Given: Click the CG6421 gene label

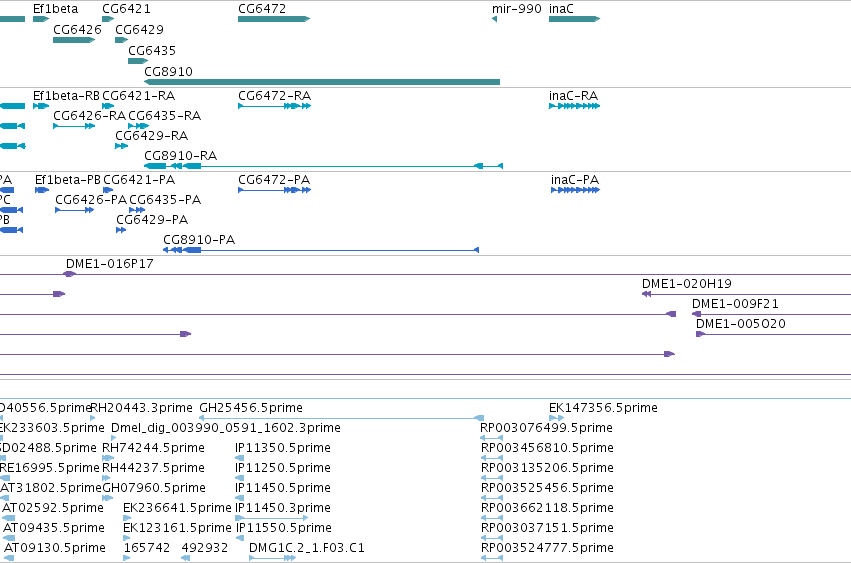Looking at the screenshot, I should [x=126, y=9].
